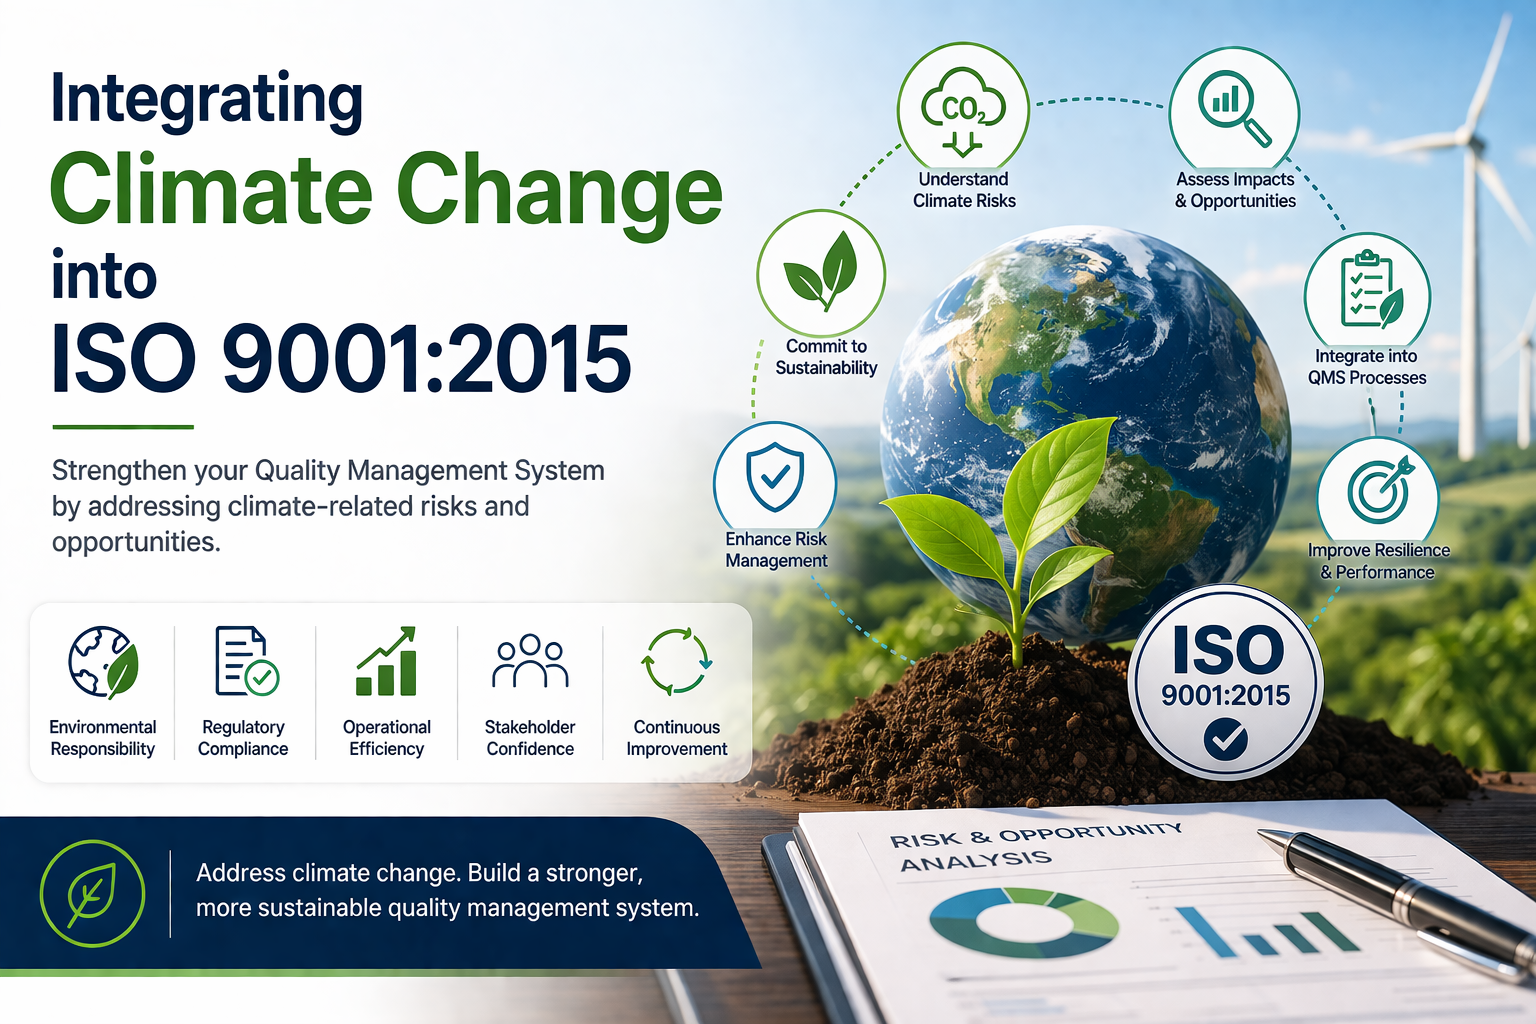Click the "Stakeholder Confidence" label

(530, 738)
